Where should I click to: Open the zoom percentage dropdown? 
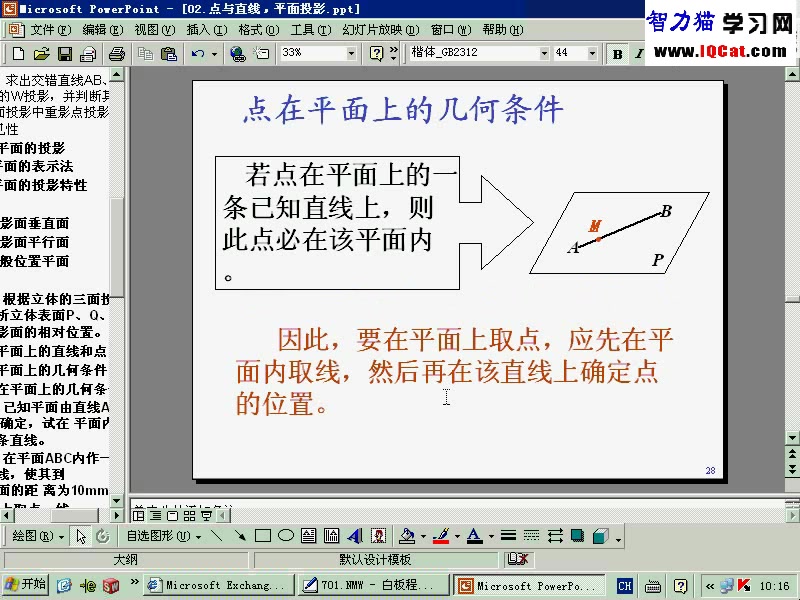click(x=350, y=55)
